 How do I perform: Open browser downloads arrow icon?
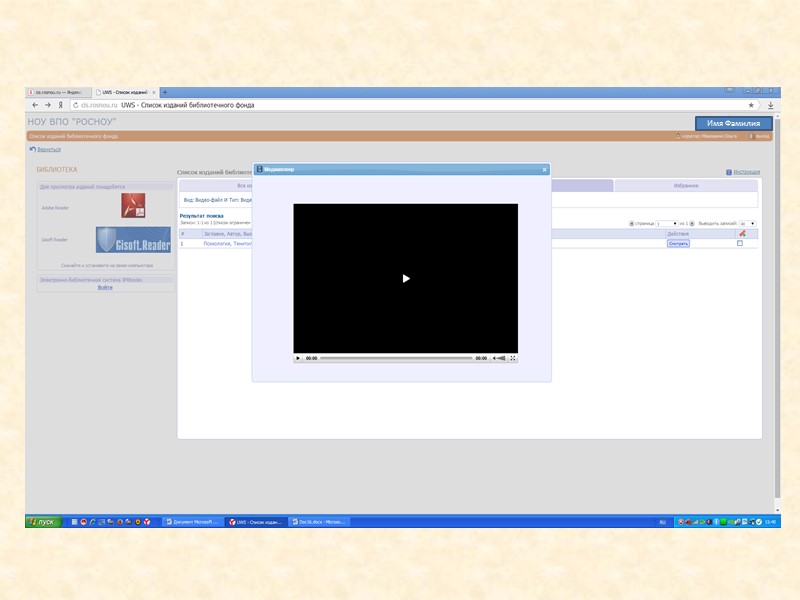(x=770, y=105)
